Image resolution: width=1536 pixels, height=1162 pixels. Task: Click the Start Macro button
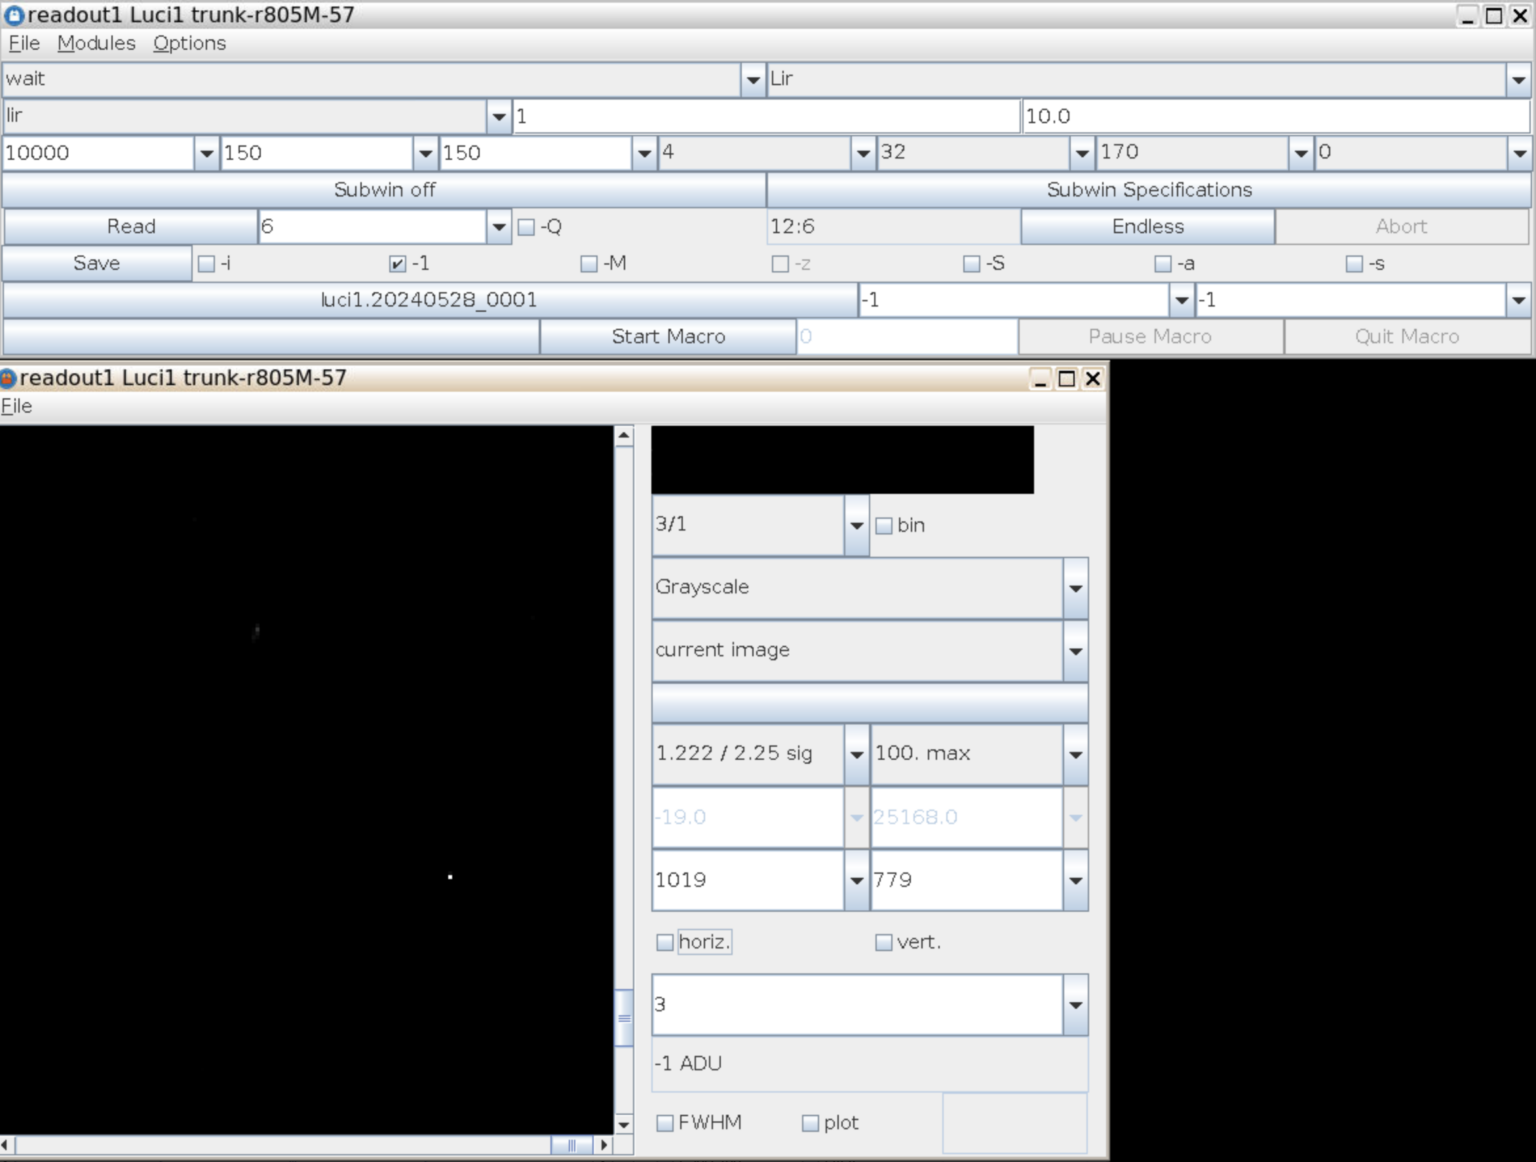pyautogui.click(x=668, y=337)
